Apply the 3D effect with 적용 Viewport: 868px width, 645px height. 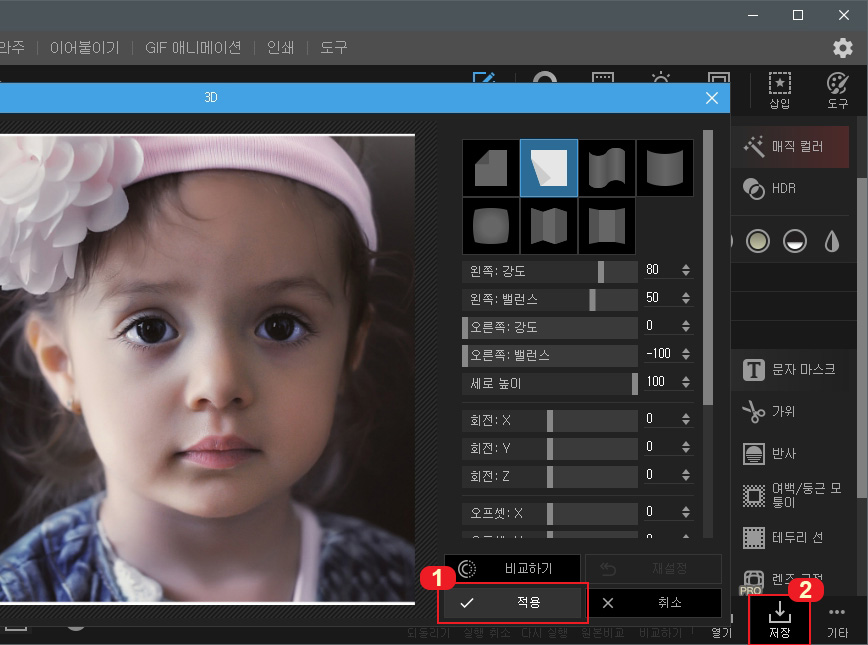click(513, 602)
